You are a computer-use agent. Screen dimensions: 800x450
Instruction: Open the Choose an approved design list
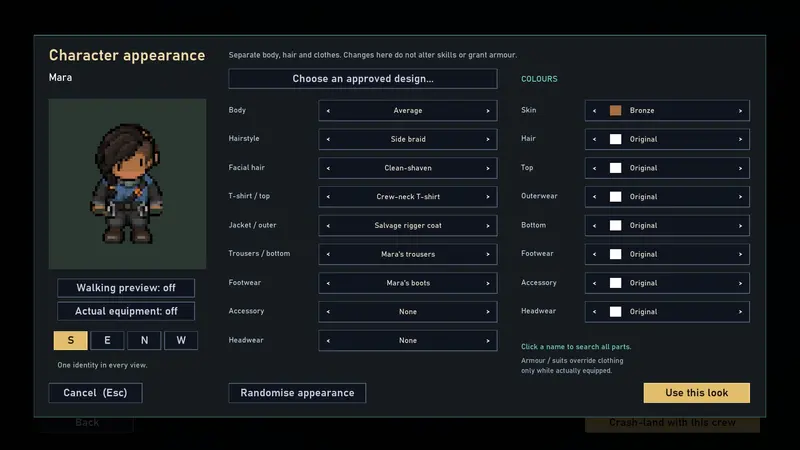[x=363, y=79]
